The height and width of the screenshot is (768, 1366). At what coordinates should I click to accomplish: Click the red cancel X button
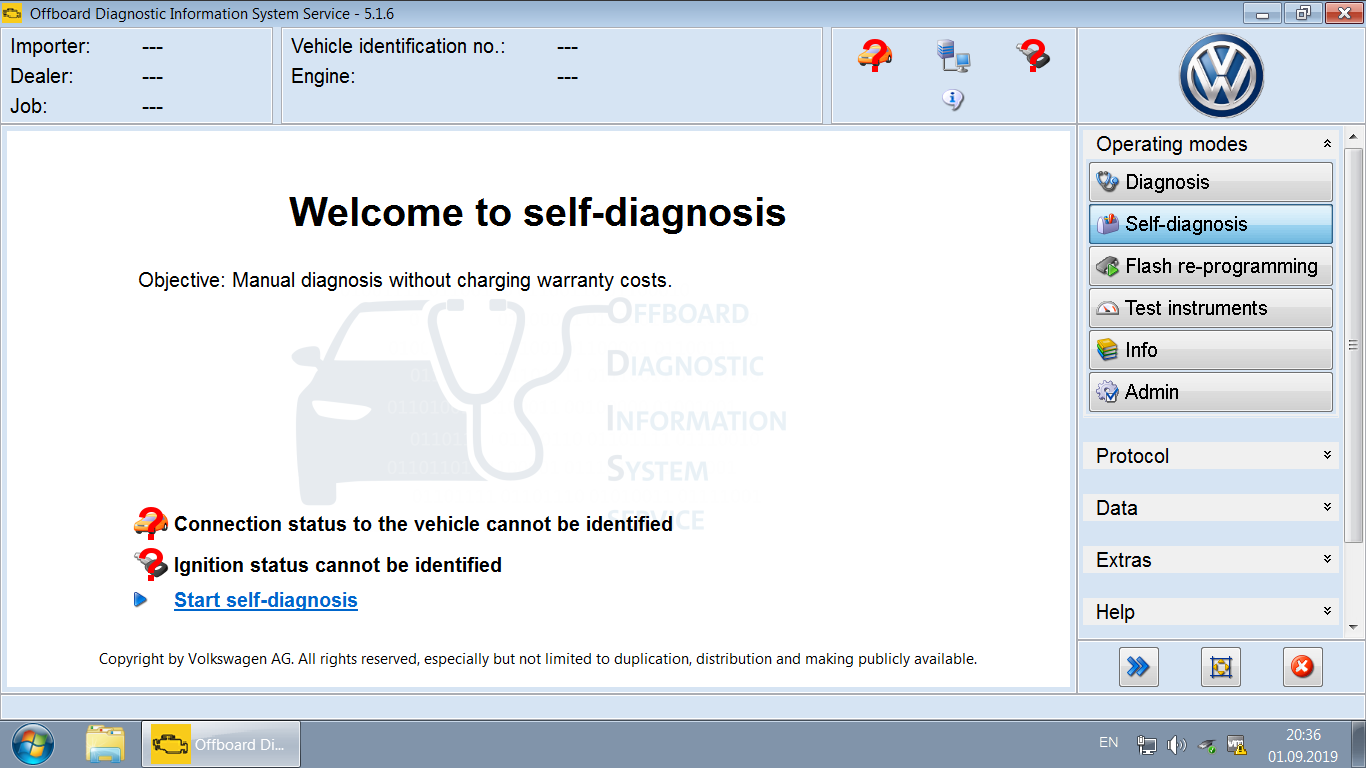tap(1302, 667)
